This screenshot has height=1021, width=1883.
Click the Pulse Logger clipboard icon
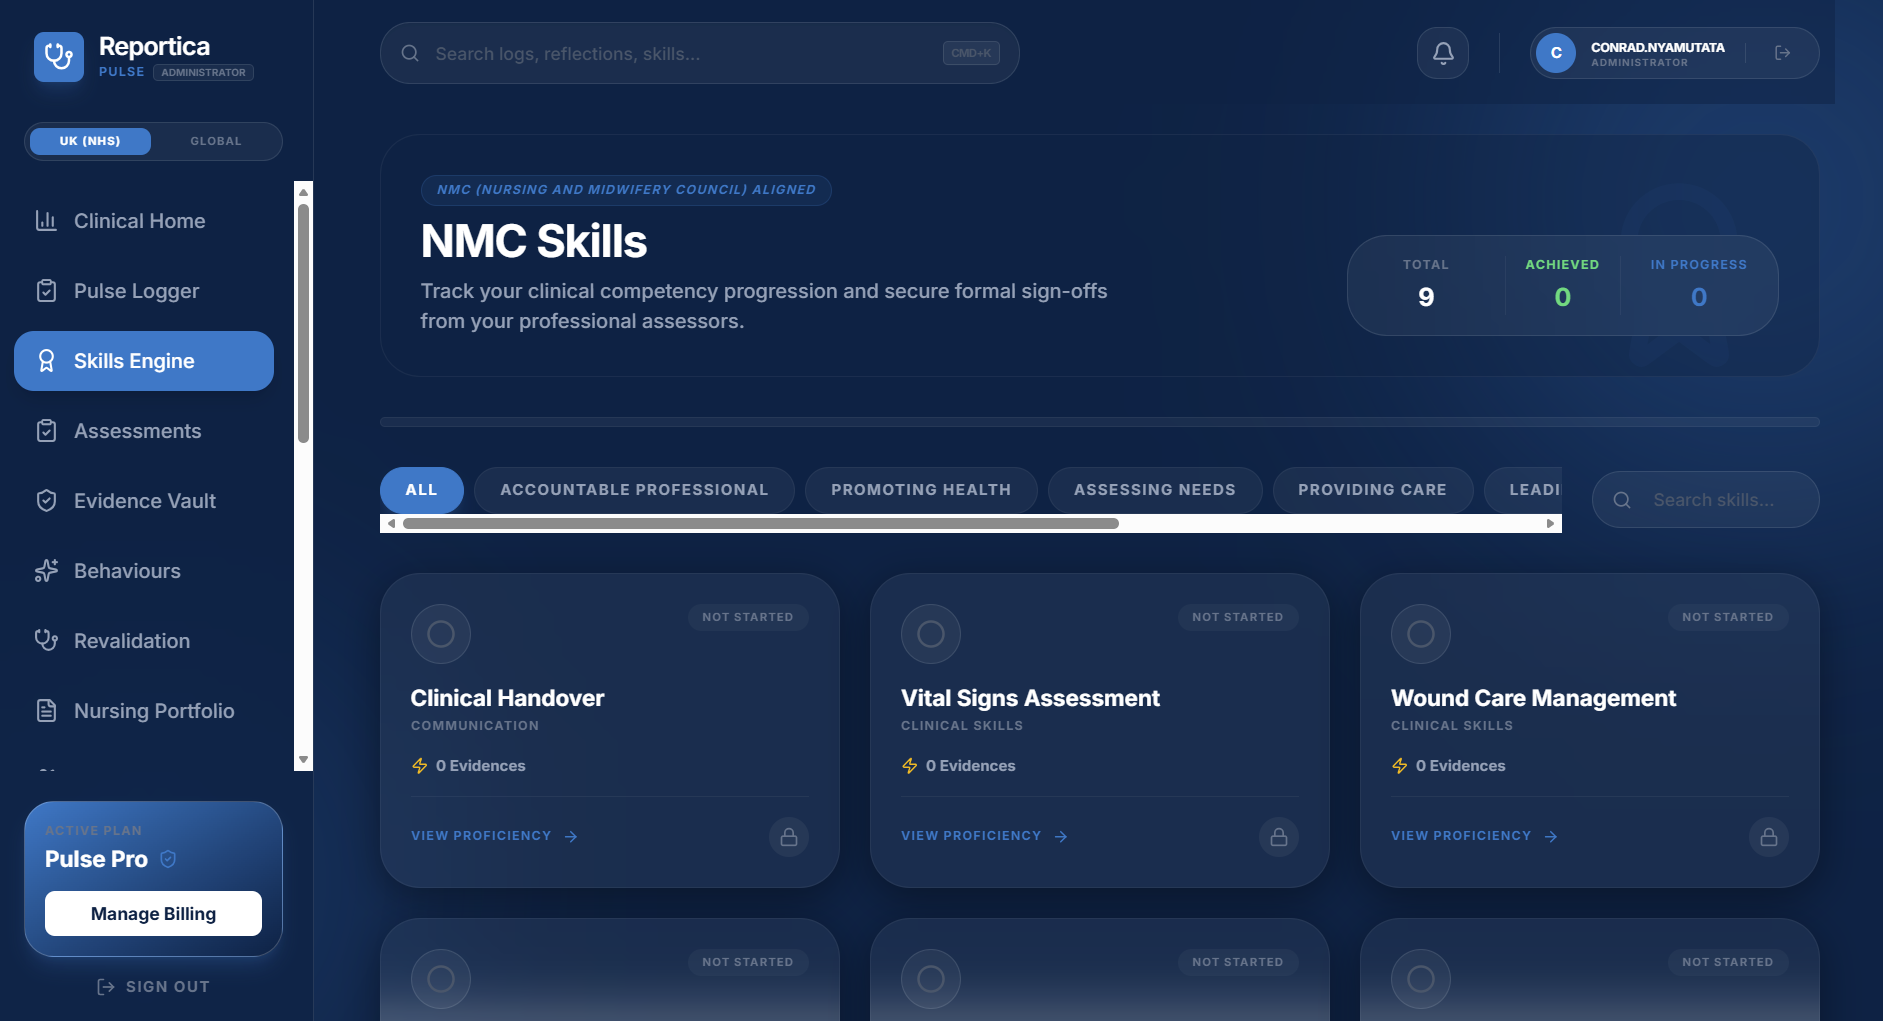46,291
